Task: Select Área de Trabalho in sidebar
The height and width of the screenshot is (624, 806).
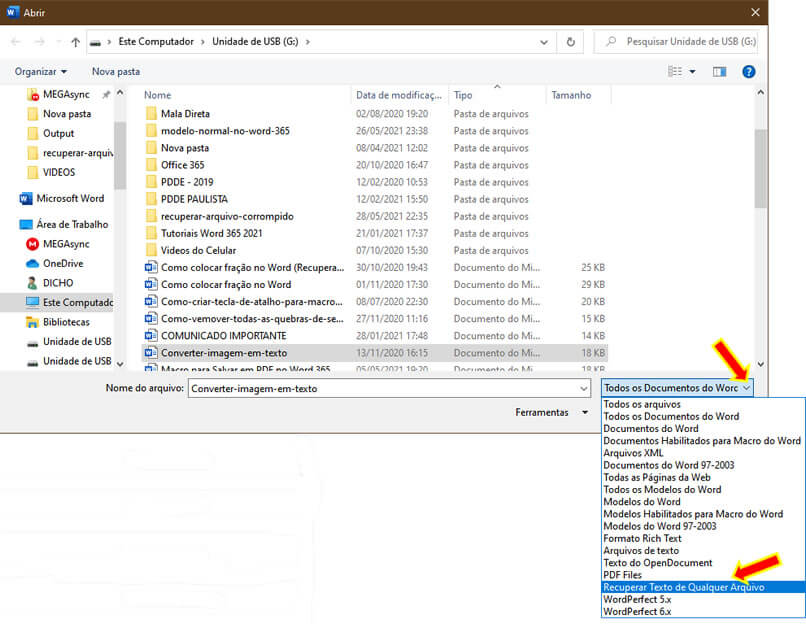Action: [x=64, y=225]
